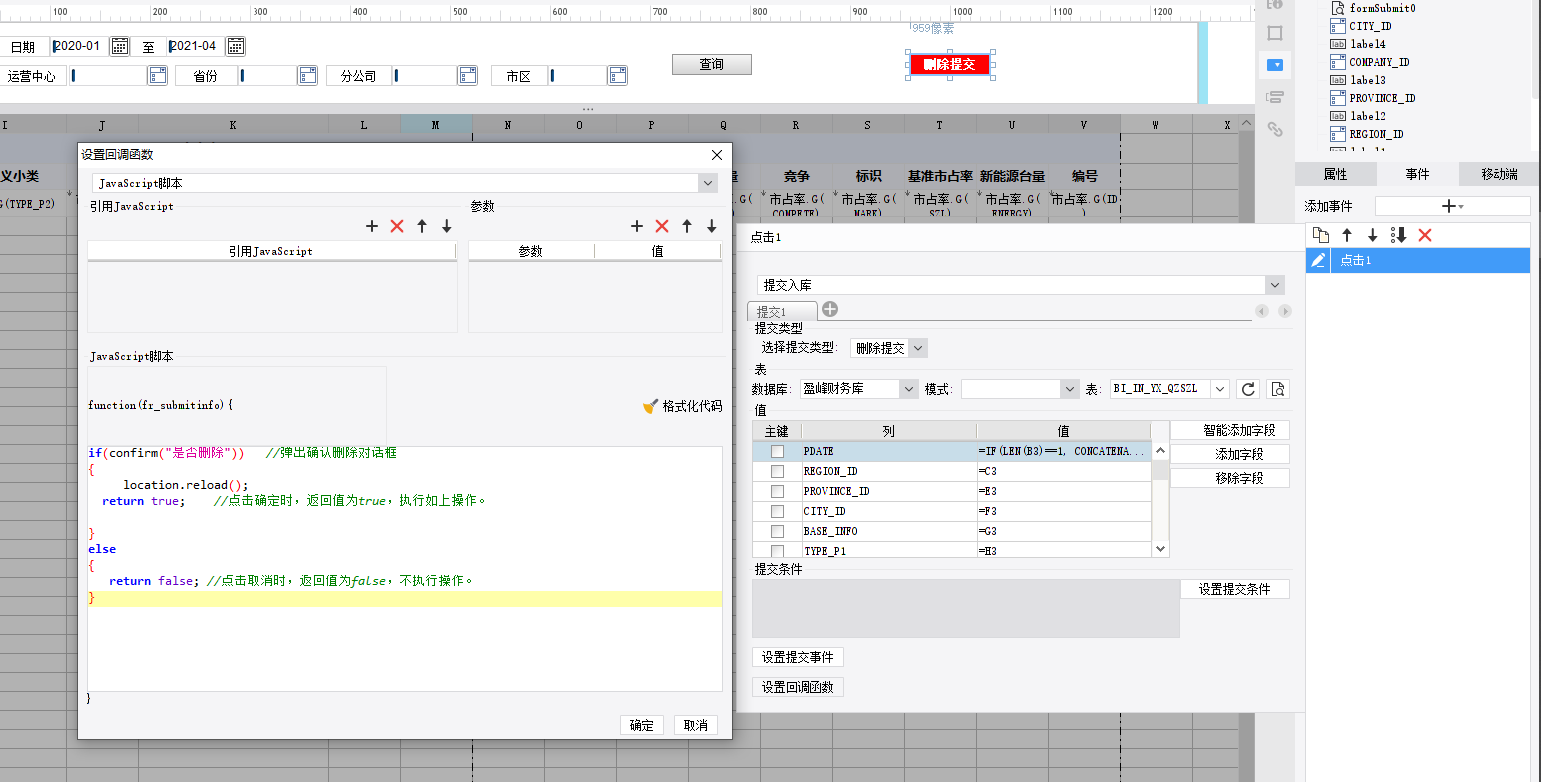Click the 移除字段 button

[x=1230, y=478]
